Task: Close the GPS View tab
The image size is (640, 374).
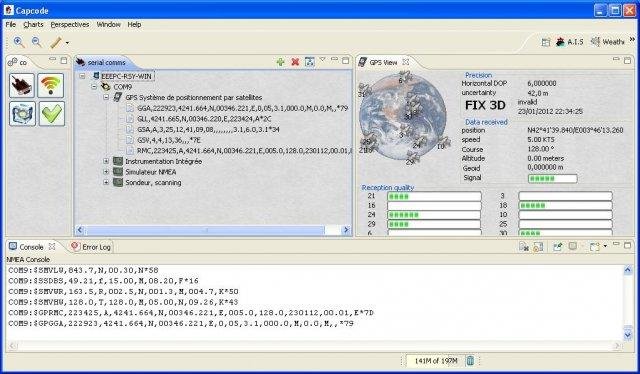Action: tap(405, 62)
